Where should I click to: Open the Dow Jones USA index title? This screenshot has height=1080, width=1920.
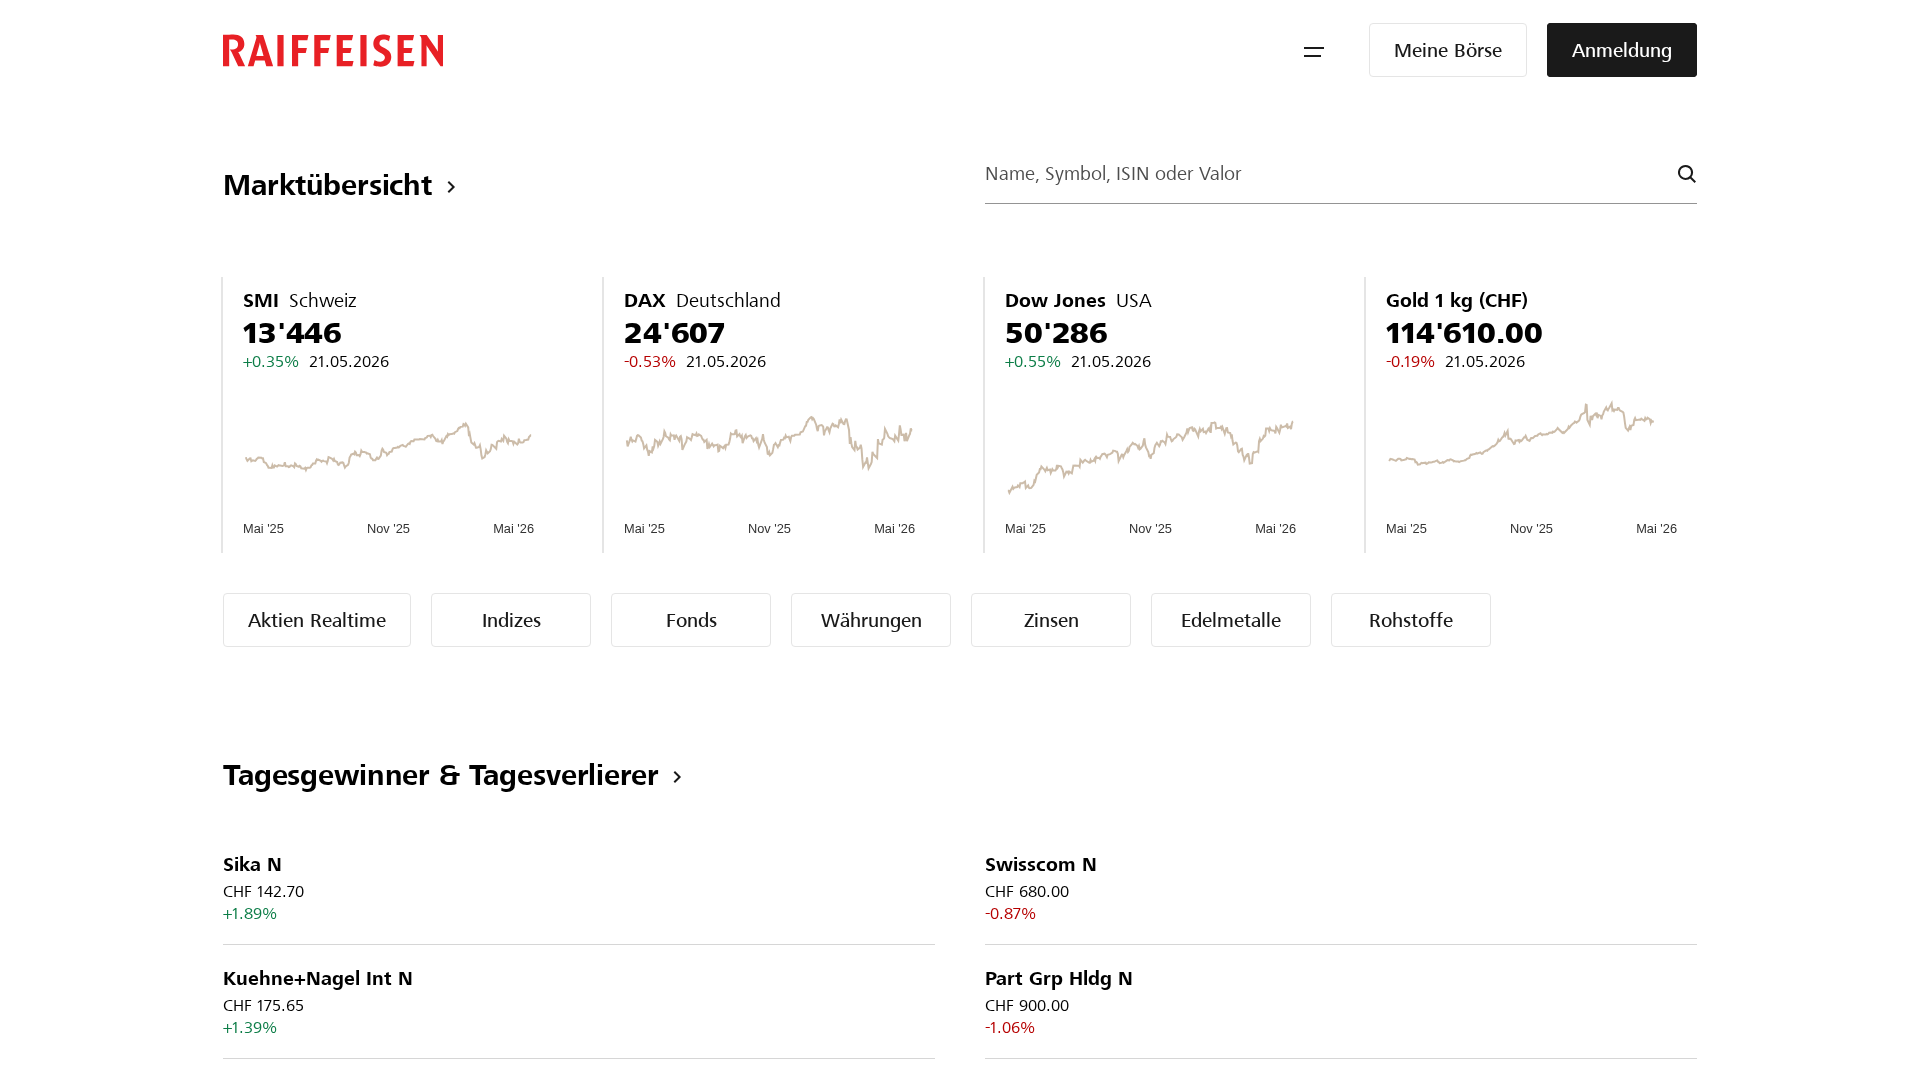click(1078, 301)
